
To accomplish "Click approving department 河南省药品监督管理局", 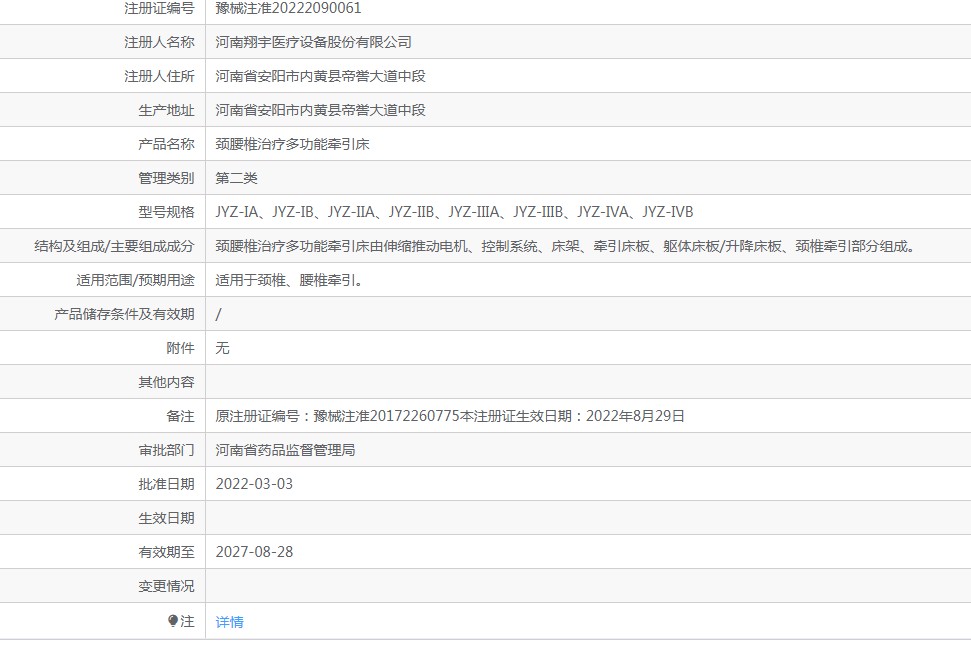I will tap(285, 450).
